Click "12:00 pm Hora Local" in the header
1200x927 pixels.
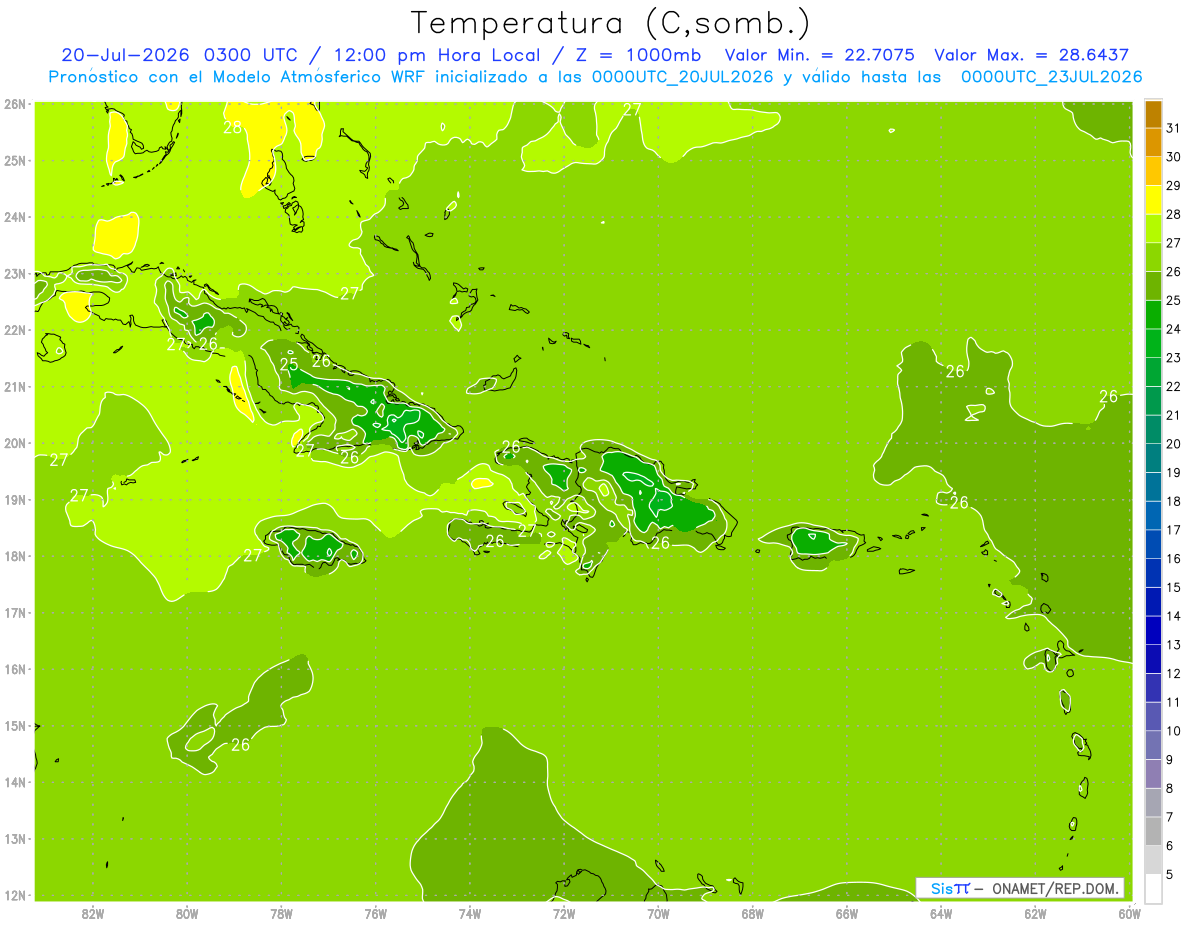pos(439,56)
